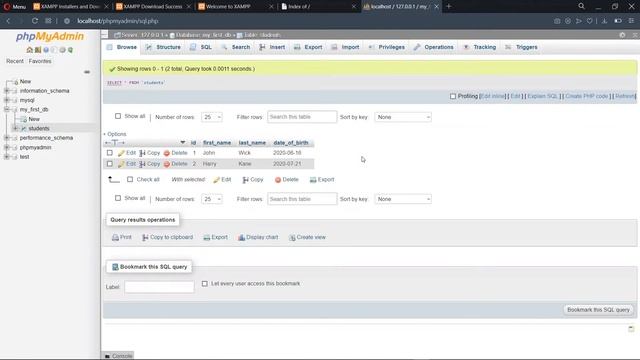Click the Explain SQL link

(542, 96)
